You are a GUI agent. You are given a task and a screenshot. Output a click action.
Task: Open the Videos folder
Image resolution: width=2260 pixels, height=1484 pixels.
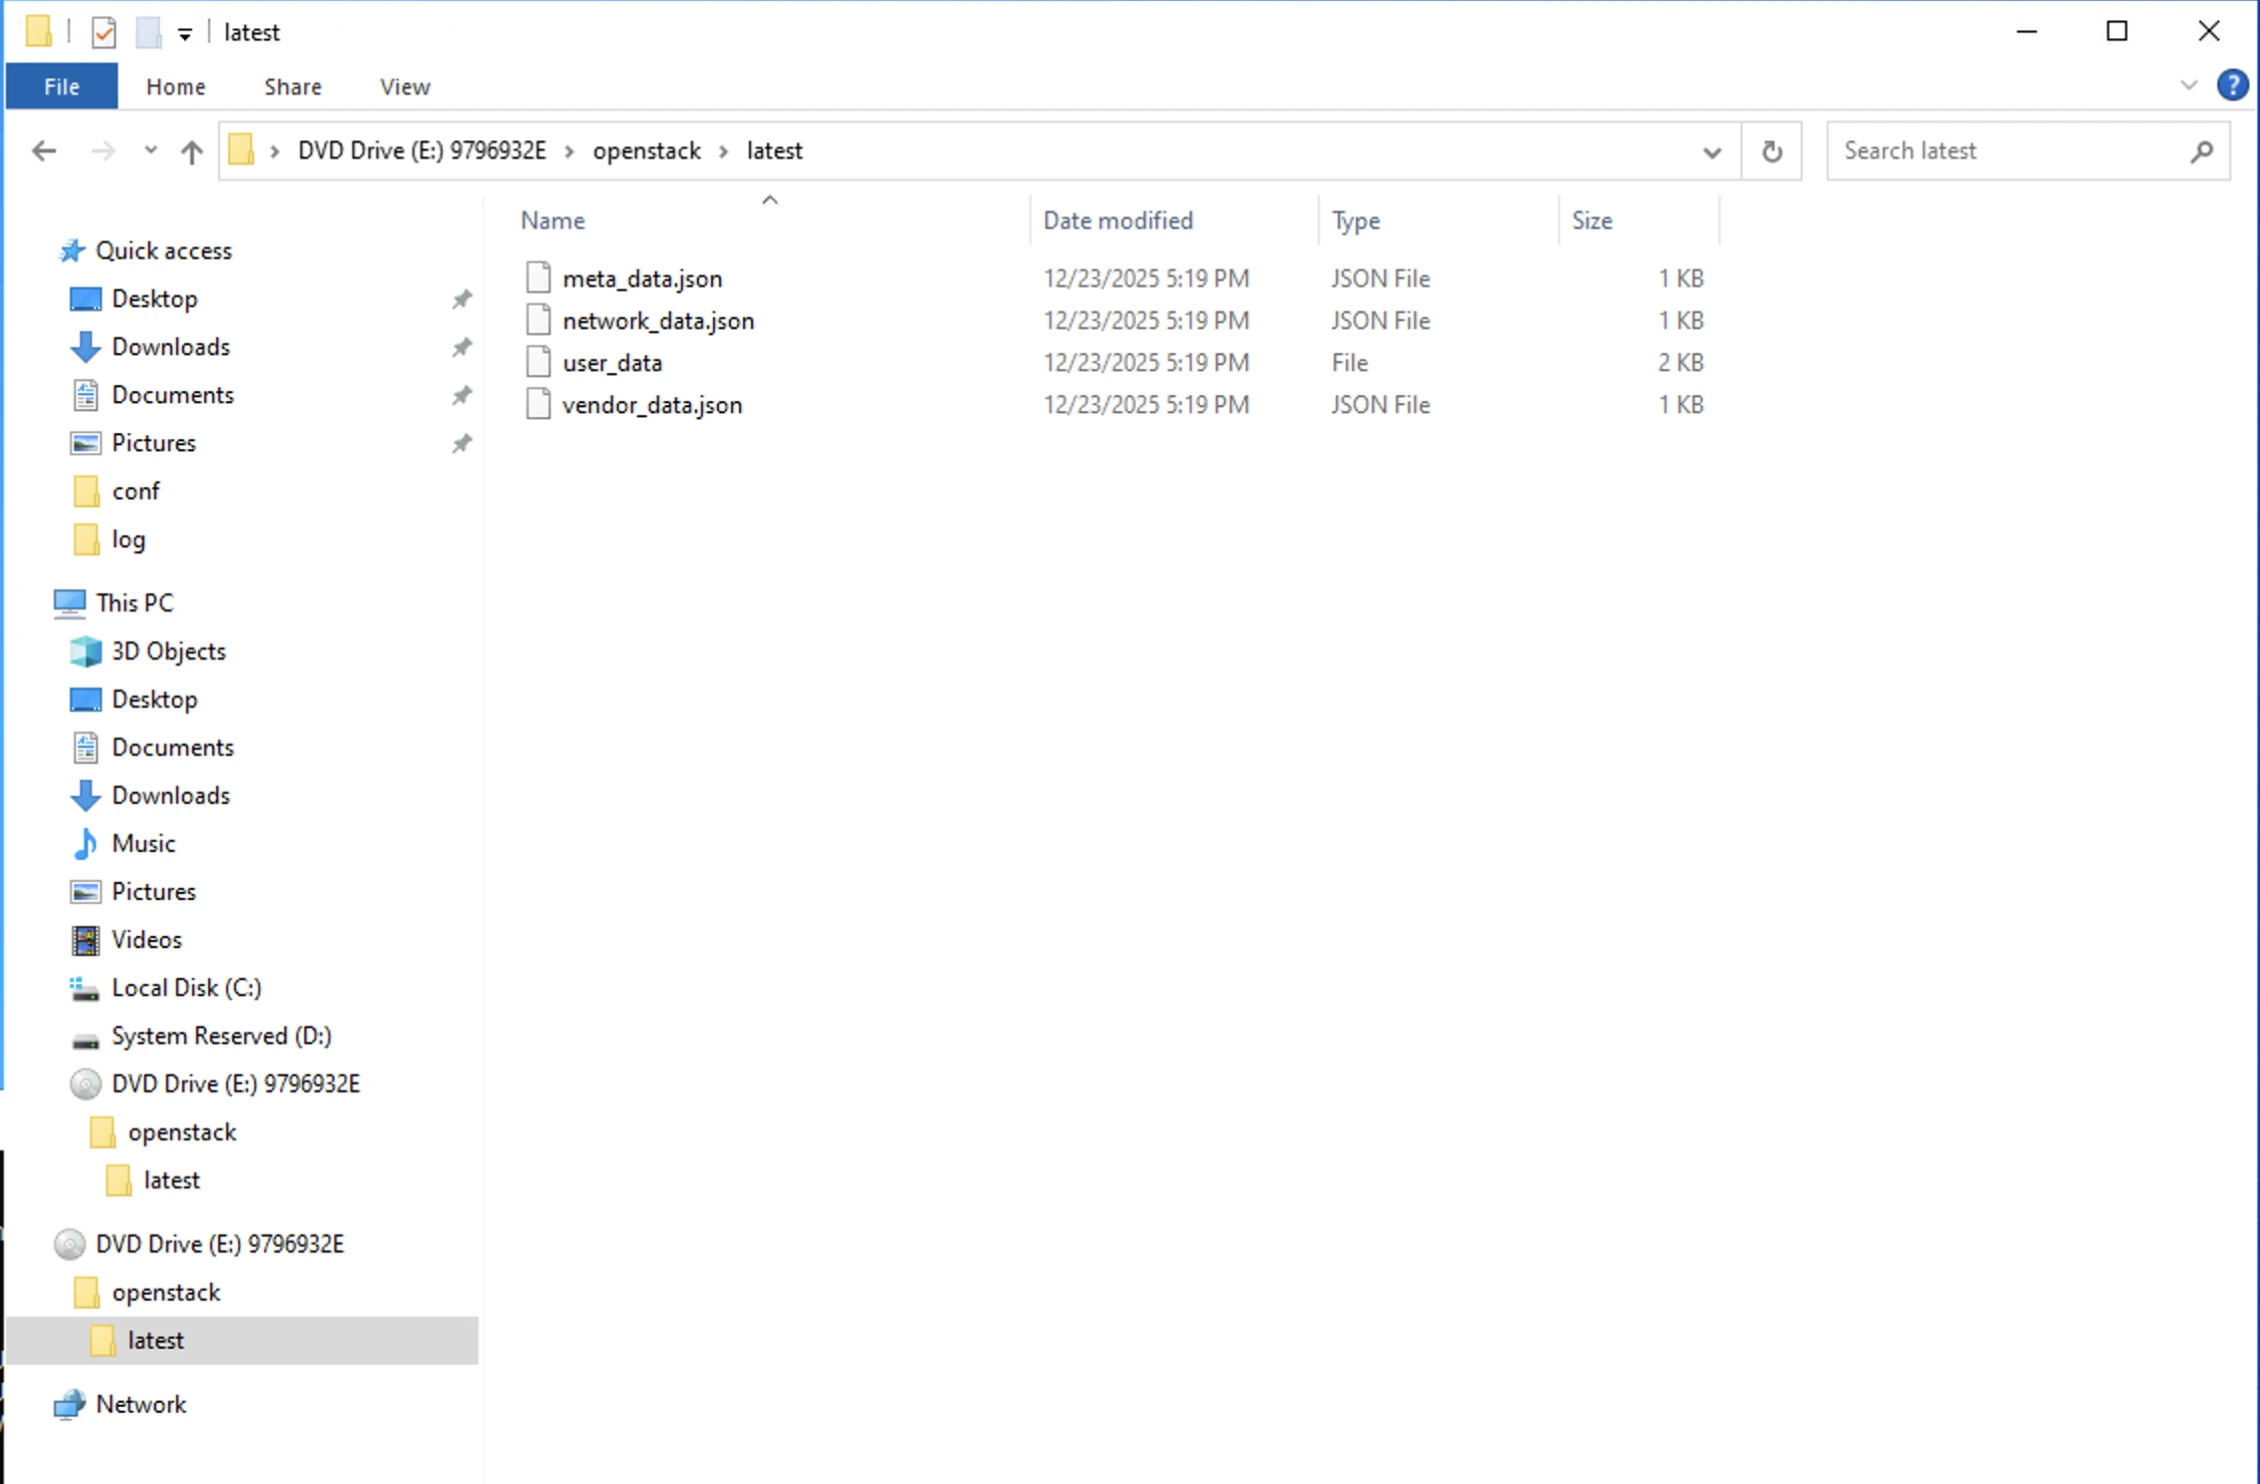point(147,939)
